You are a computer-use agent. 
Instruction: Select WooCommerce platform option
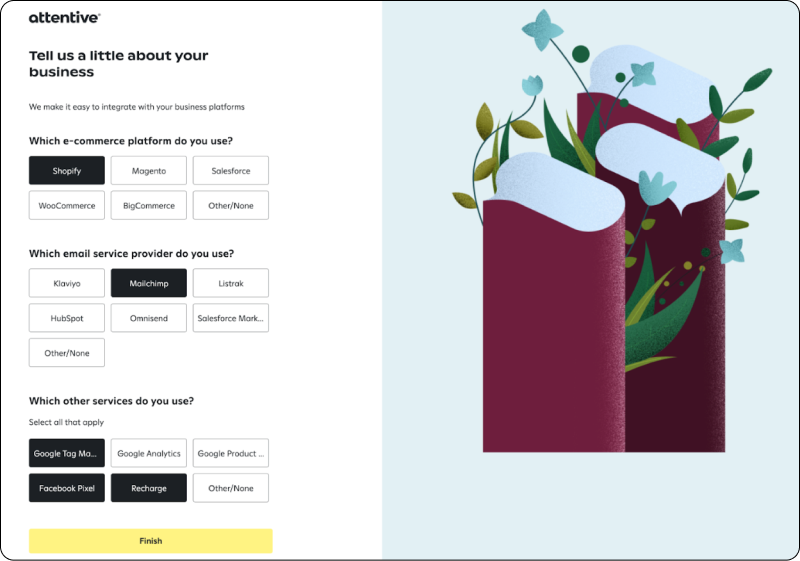[67, 205]
